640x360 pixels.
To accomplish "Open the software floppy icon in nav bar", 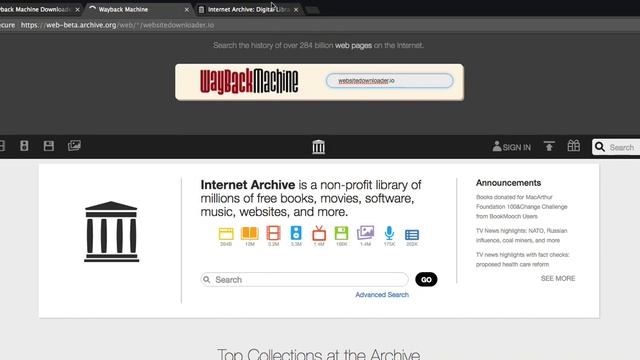I will pos(49,146).
